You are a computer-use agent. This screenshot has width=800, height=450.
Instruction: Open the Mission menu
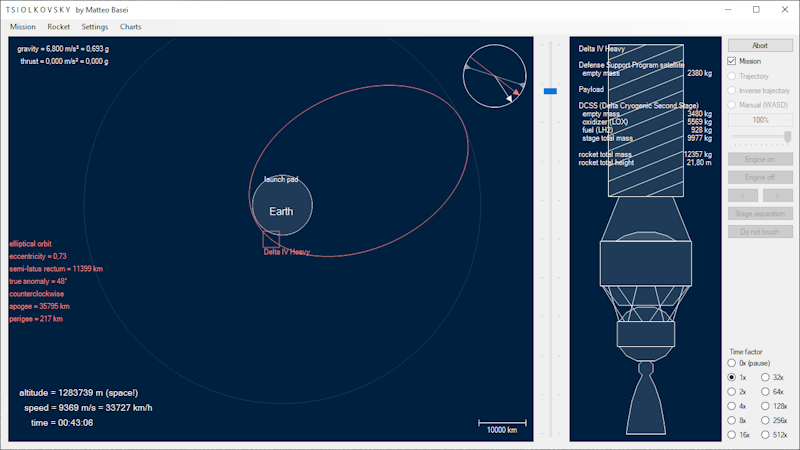coord(22,27)
